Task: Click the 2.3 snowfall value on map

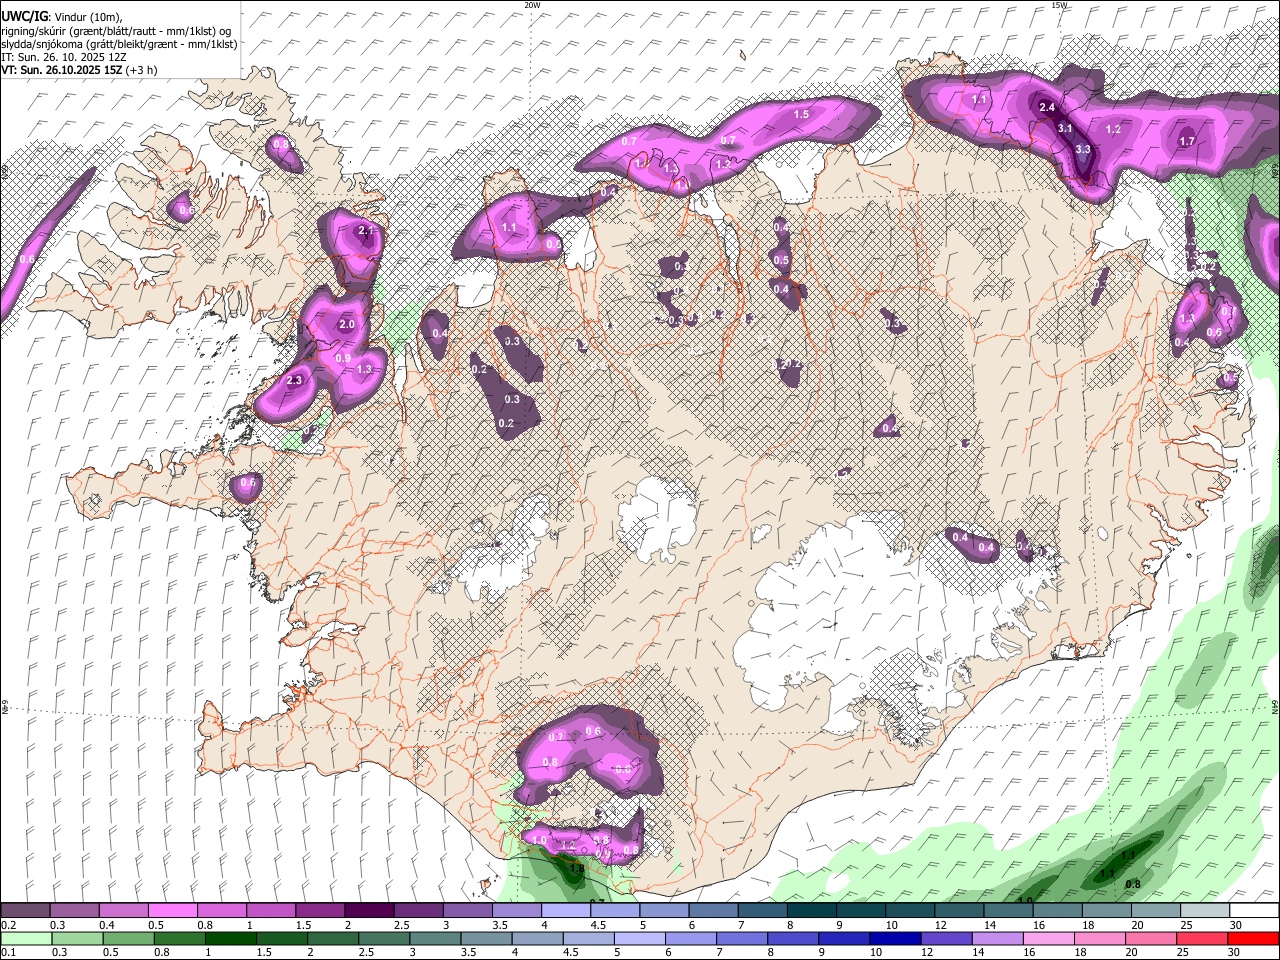Action: click(295, 380)
